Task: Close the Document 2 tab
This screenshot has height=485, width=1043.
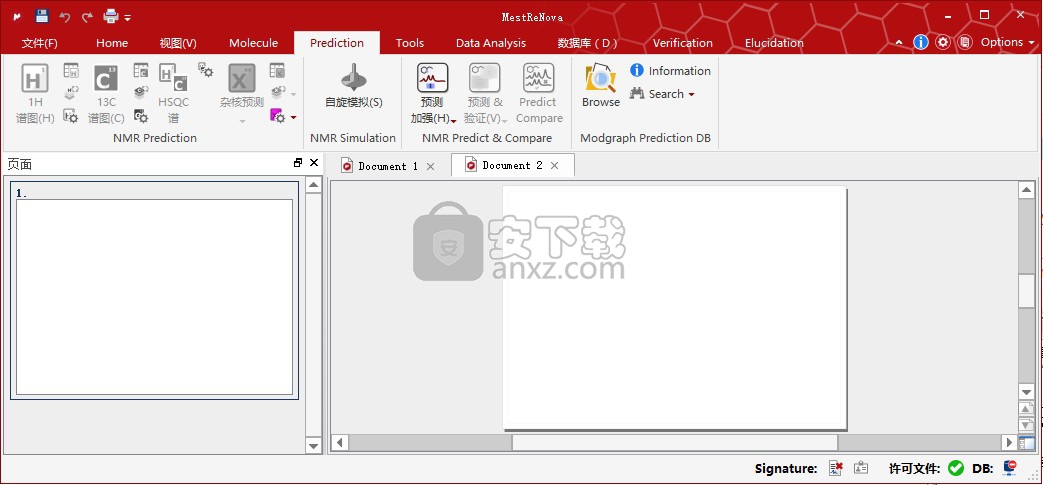Action: [x=555, y=166]
